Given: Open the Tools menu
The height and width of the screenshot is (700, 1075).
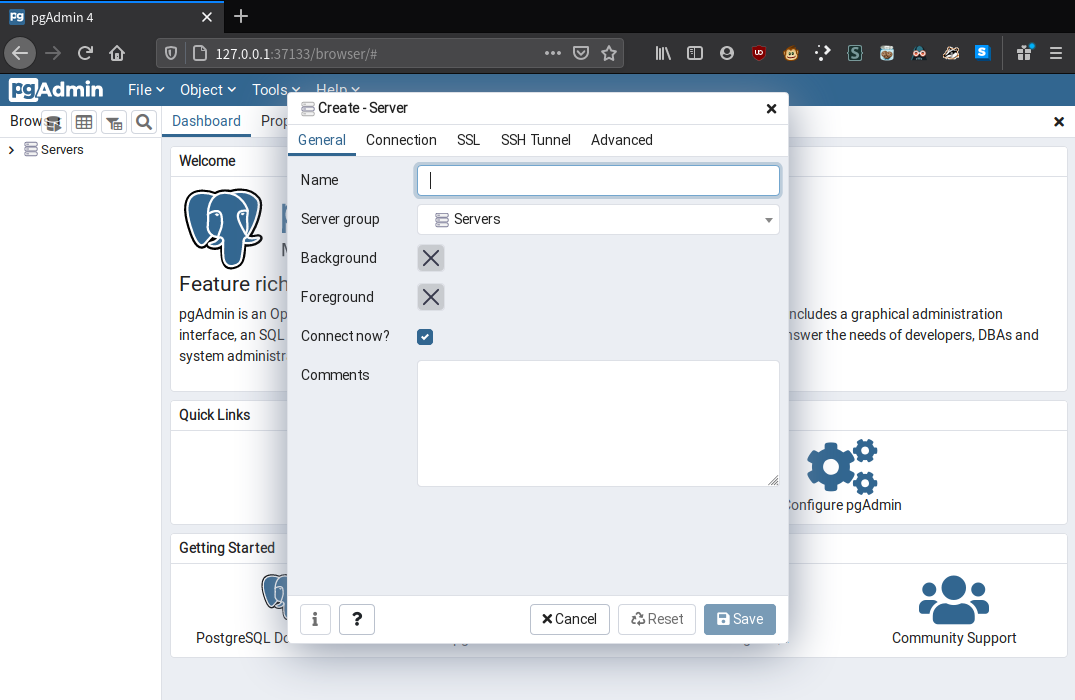Looking at the screenshot, I should click(276, 90).
